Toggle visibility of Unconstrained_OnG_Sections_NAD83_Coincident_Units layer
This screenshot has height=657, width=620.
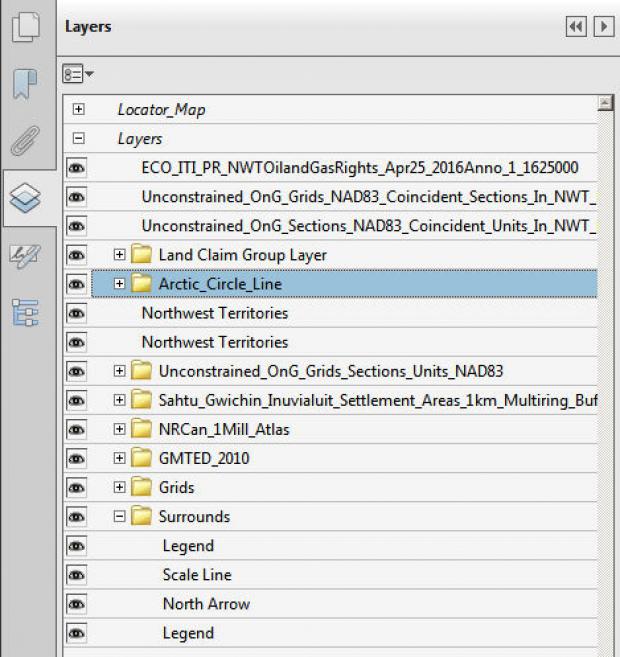(x=76, y=226)
